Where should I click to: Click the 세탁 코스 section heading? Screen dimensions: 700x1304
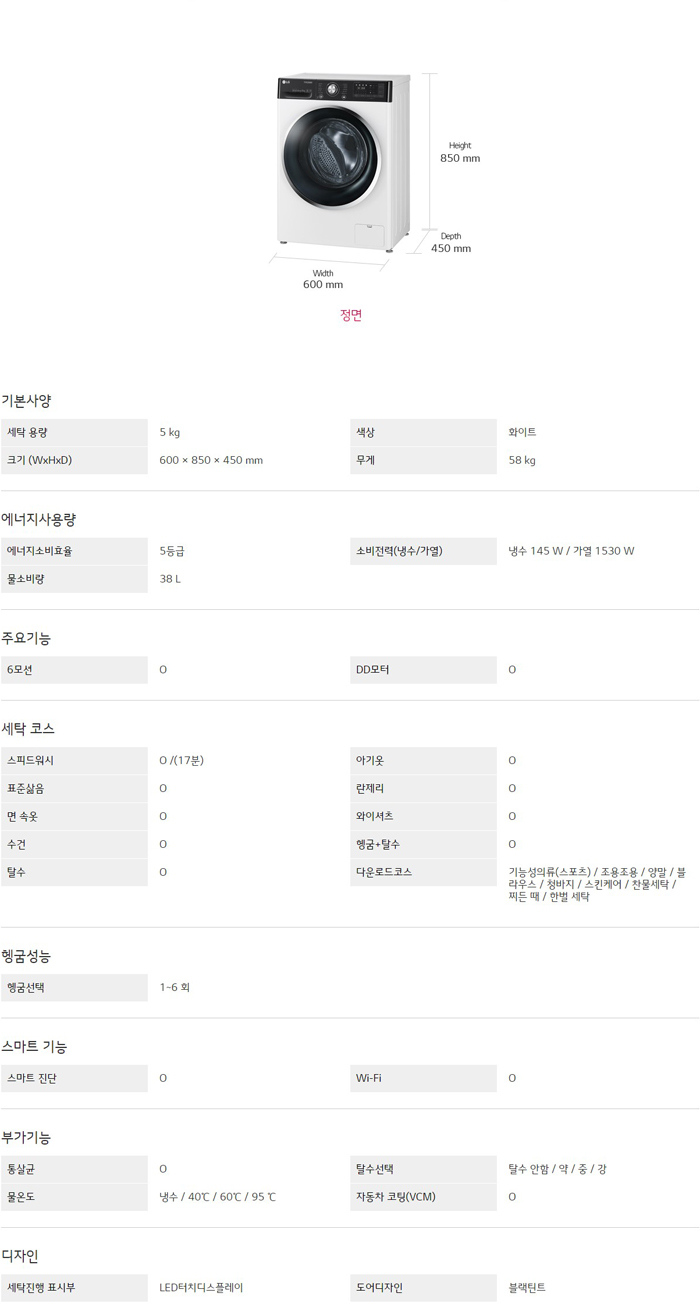pos(28,729)
